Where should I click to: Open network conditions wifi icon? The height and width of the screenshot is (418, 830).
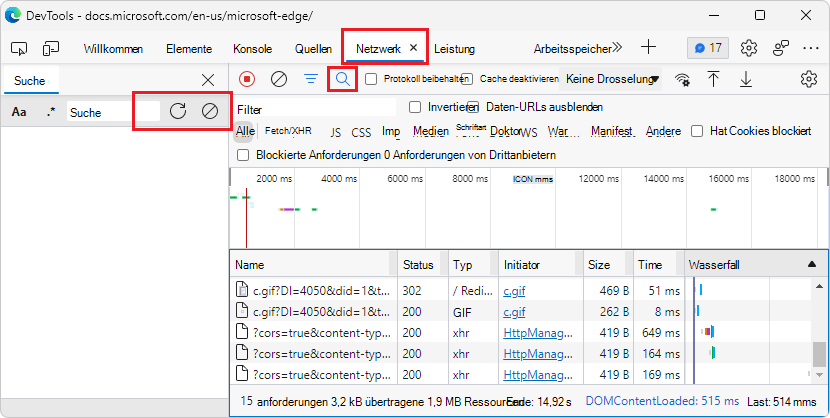click(x=682, y=79)
